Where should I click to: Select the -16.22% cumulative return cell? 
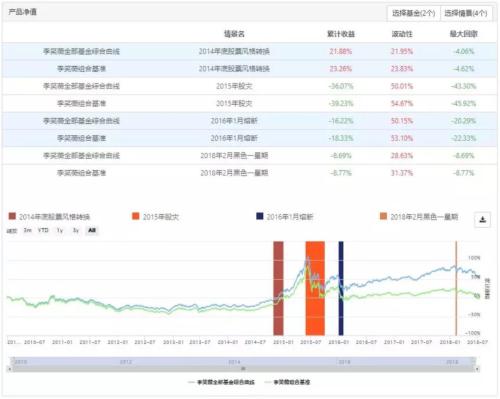(x=341, y=121)
